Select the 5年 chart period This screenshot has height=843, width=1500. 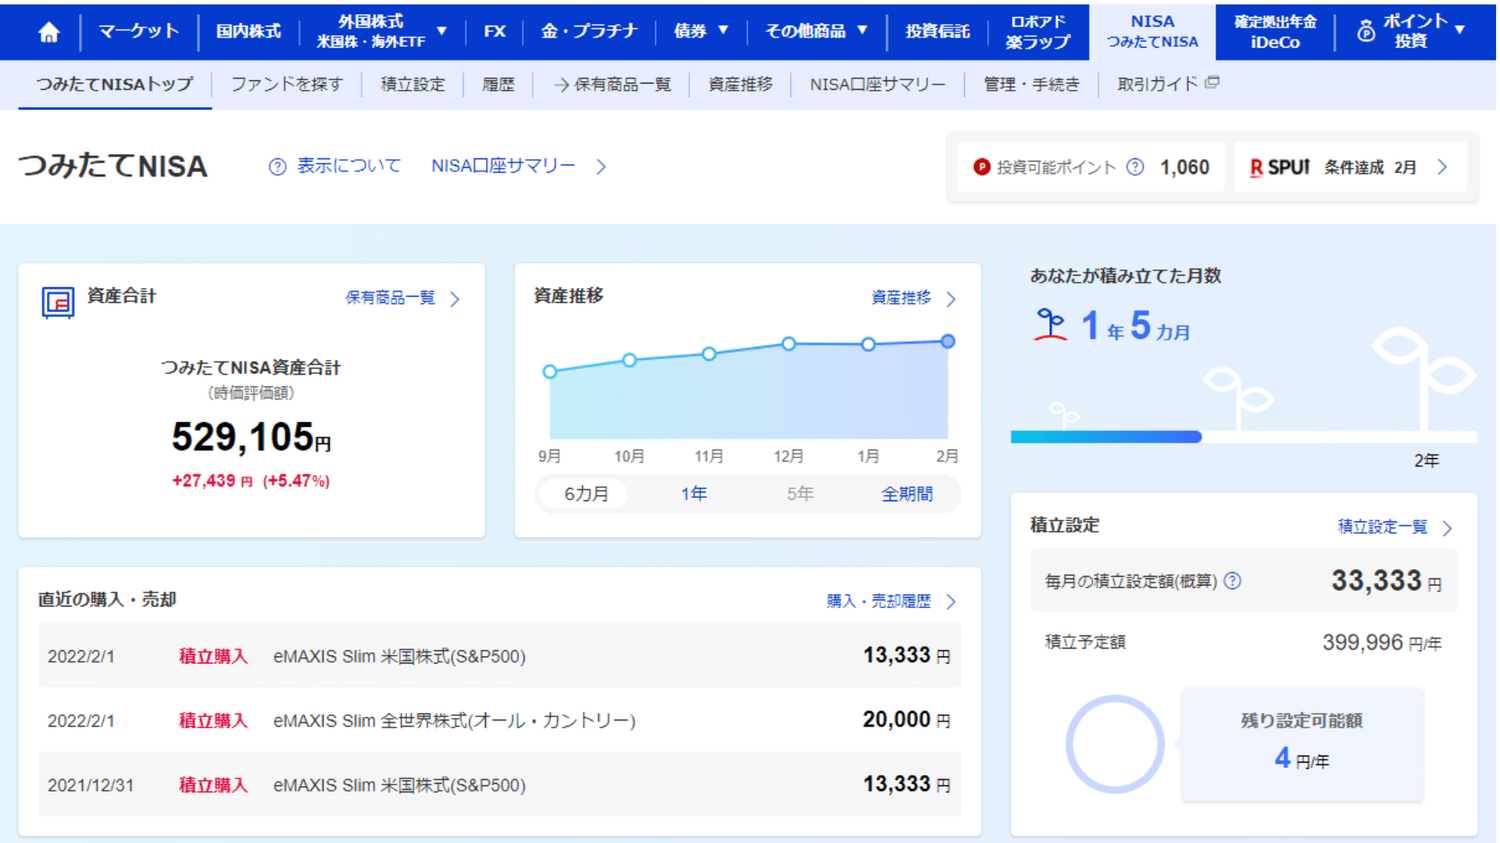click(x=800, y=494)
